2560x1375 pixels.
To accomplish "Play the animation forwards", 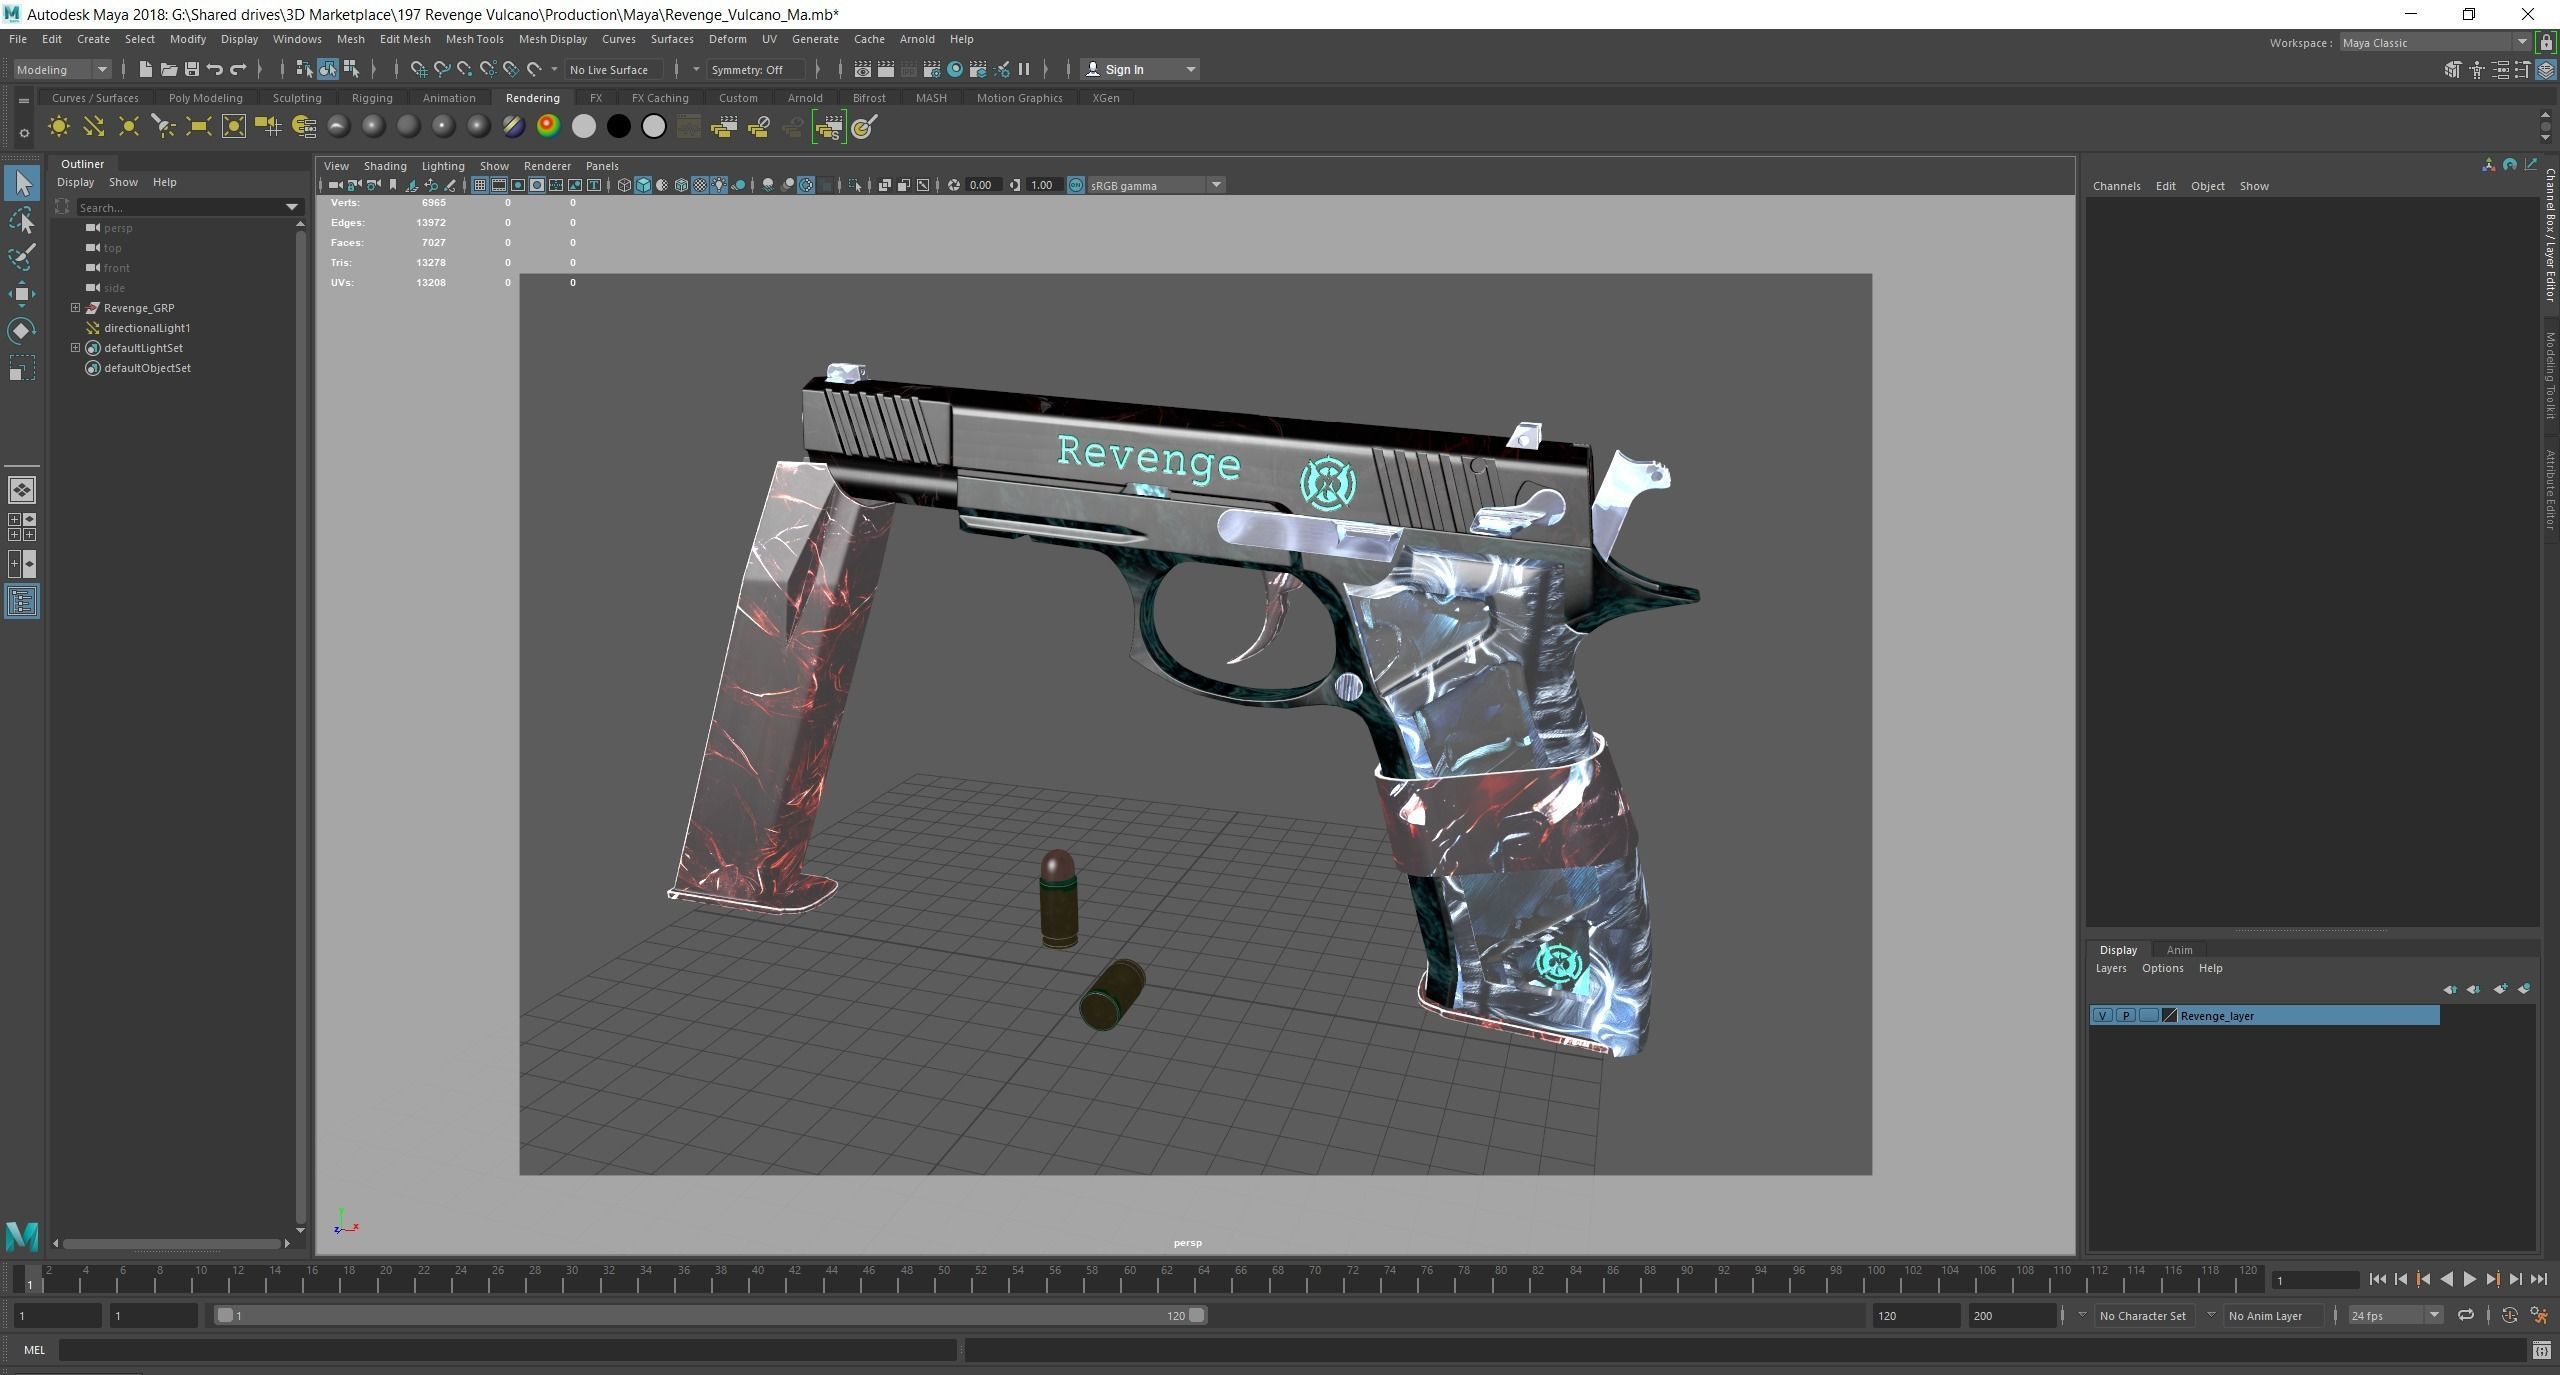I will click(2469, 1279).
